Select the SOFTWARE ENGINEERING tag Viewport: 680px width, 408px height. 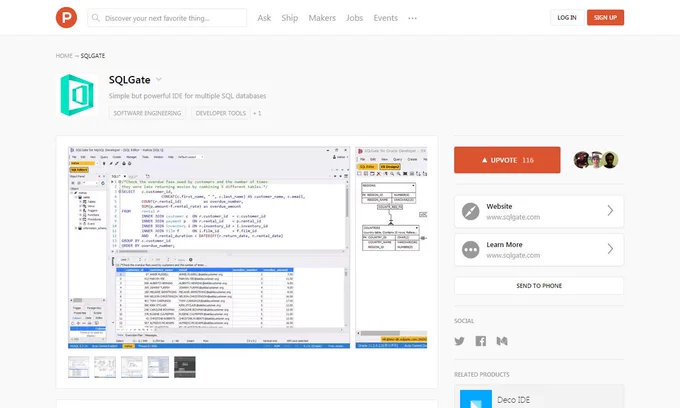point(147,113)
